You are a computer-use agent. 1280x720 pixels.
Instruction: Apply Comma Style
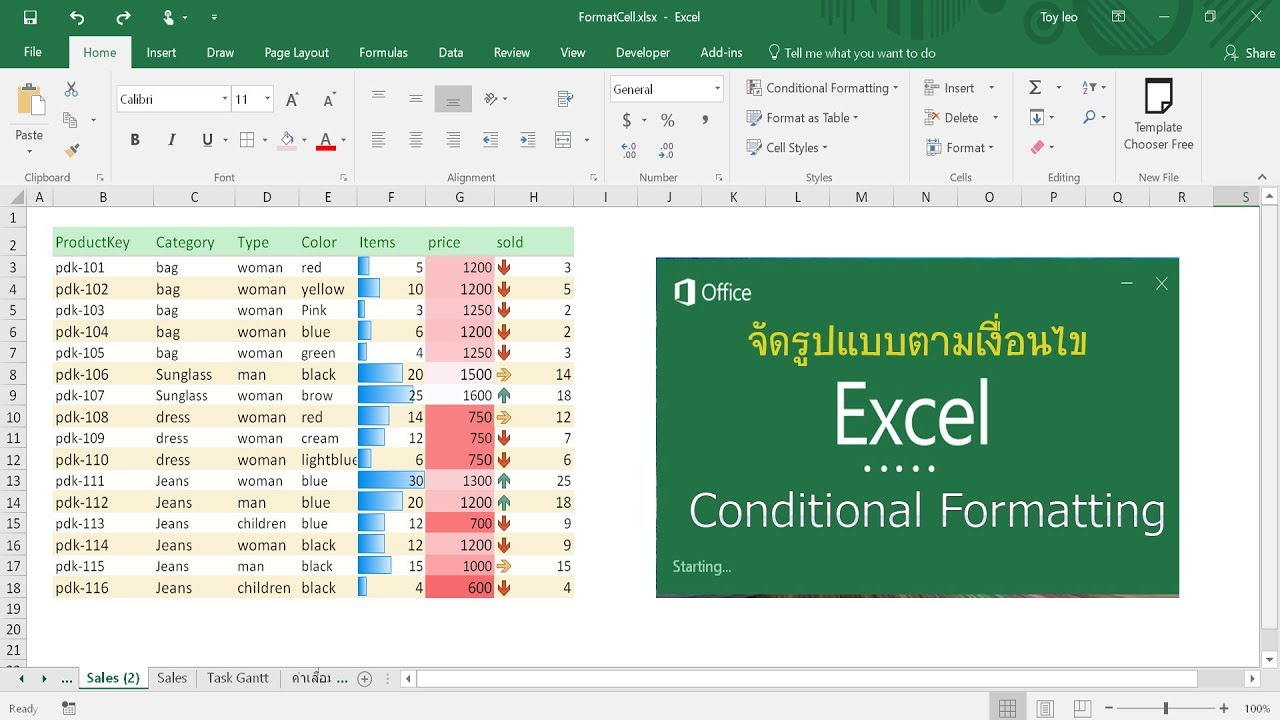705,120
